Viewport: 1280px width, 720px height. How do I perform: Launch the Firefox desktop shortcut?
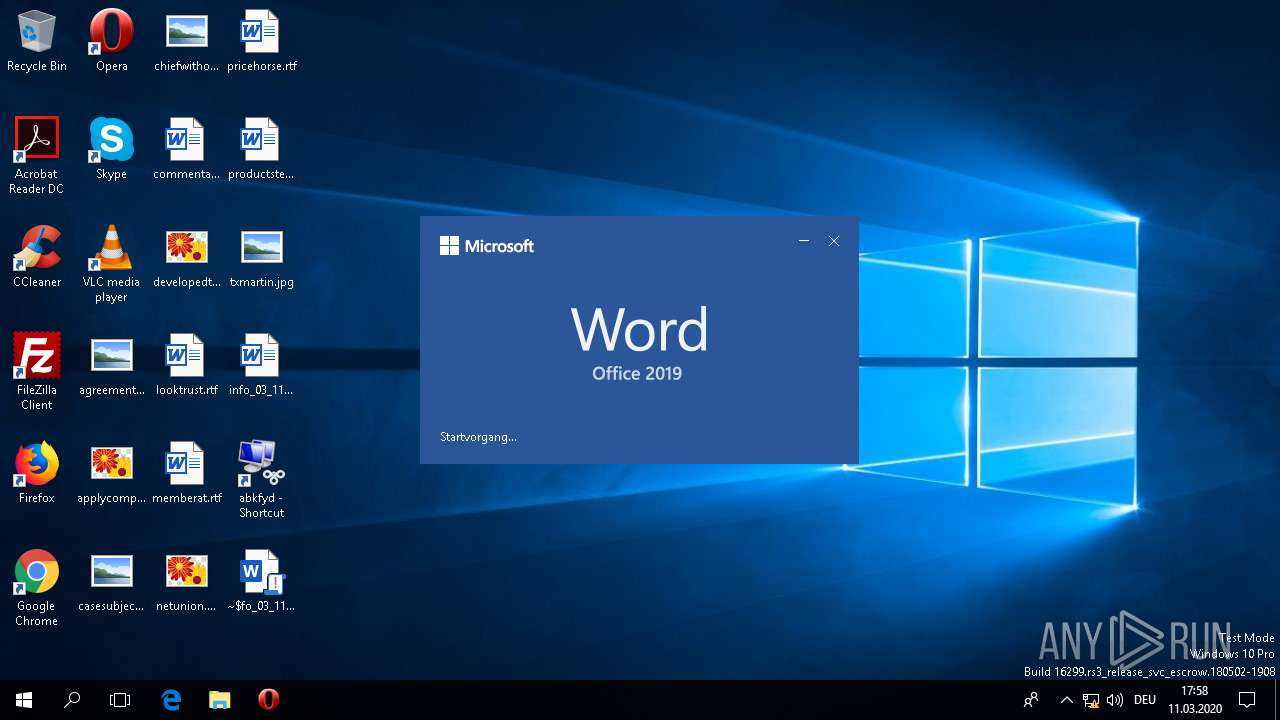pyautogui.click(x=37, y=473)
